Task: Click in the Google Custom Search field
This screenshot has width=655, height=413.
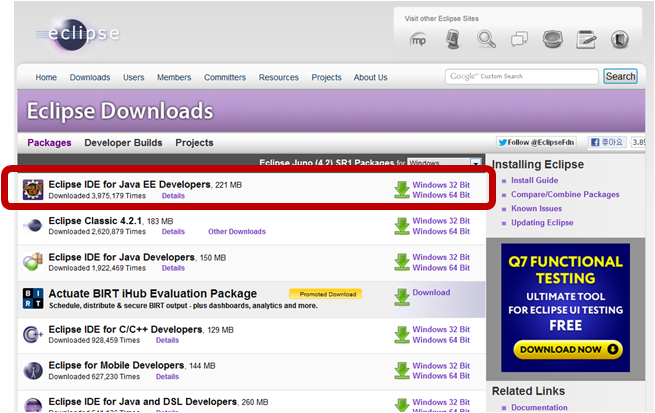Action: [522, 76]
